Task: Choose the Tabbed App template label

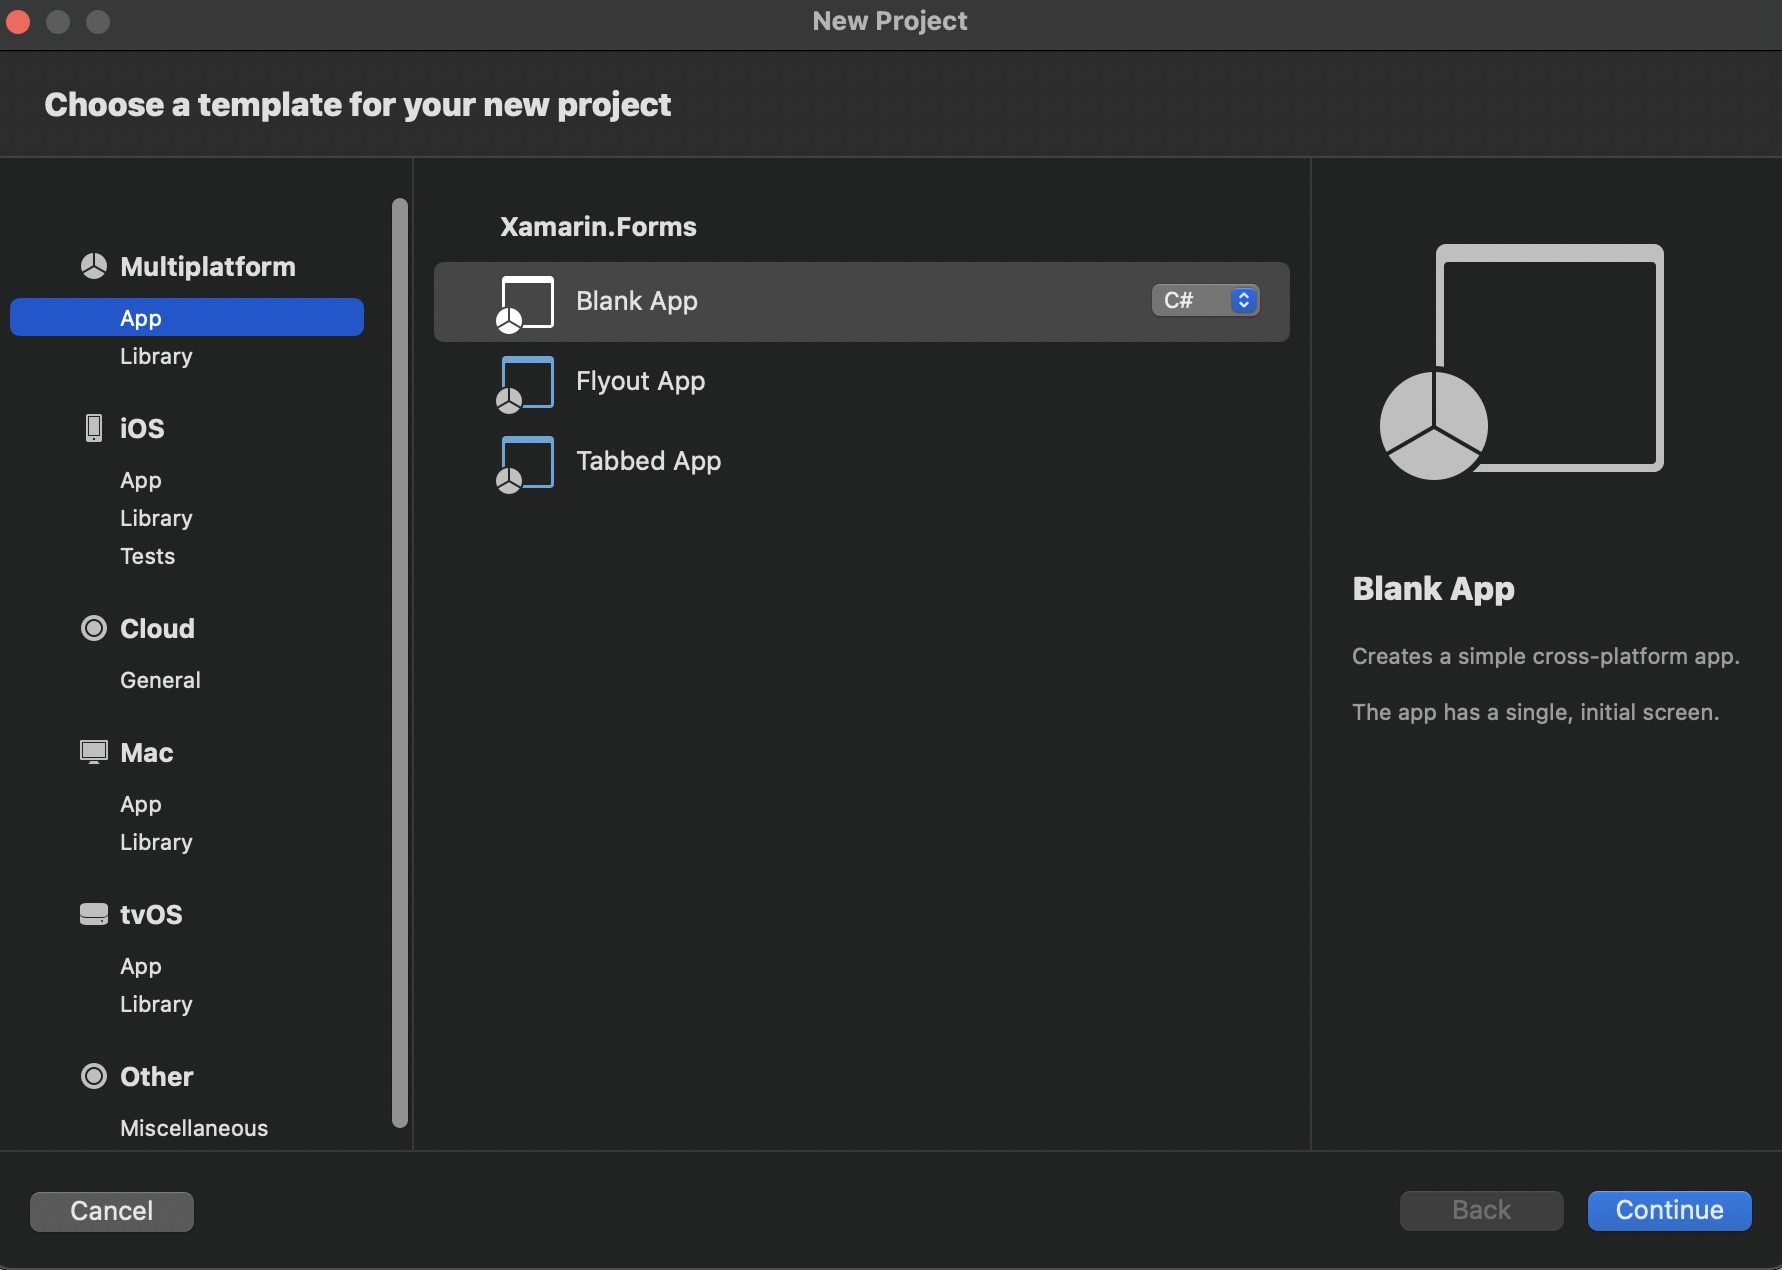Action: (x=648, y=461)
